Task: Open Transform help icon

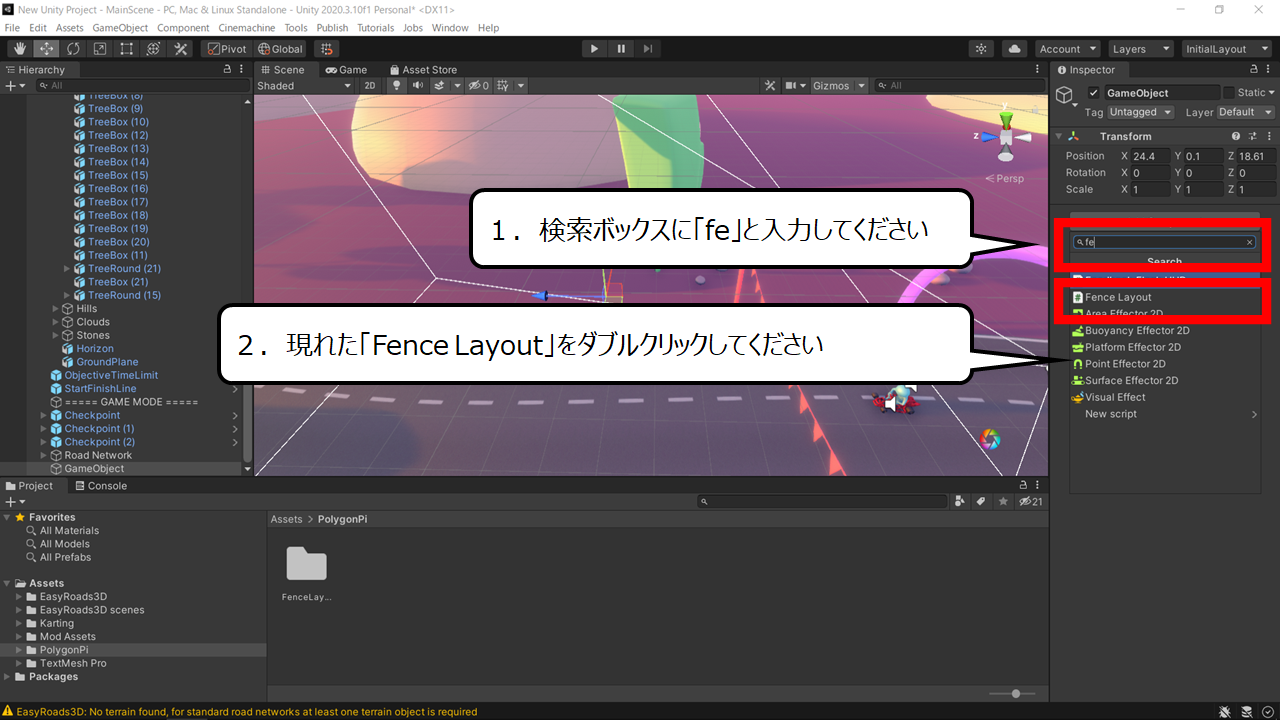Action: coord(1236,136)
